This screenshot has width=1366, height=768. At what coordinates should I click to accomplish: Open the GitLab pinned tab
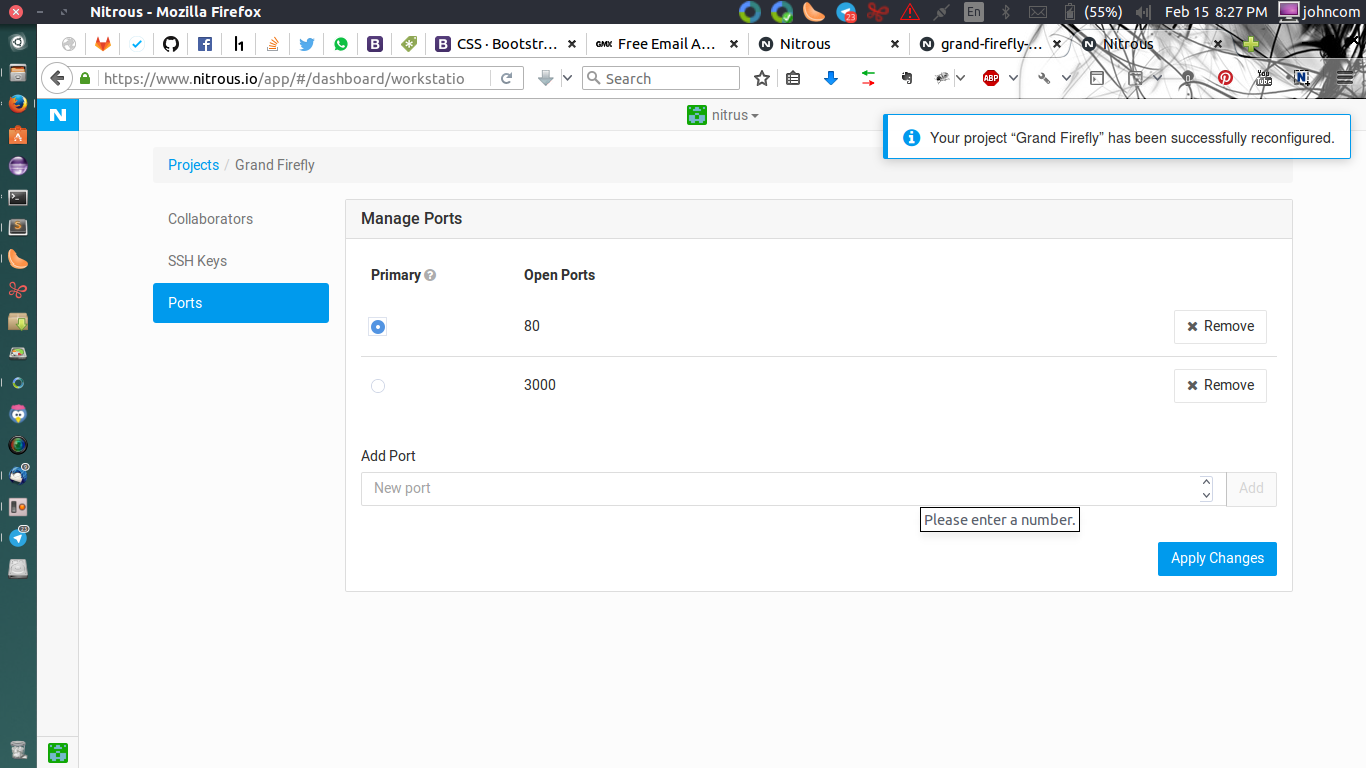pyautogui.click(x=103, y=44)
